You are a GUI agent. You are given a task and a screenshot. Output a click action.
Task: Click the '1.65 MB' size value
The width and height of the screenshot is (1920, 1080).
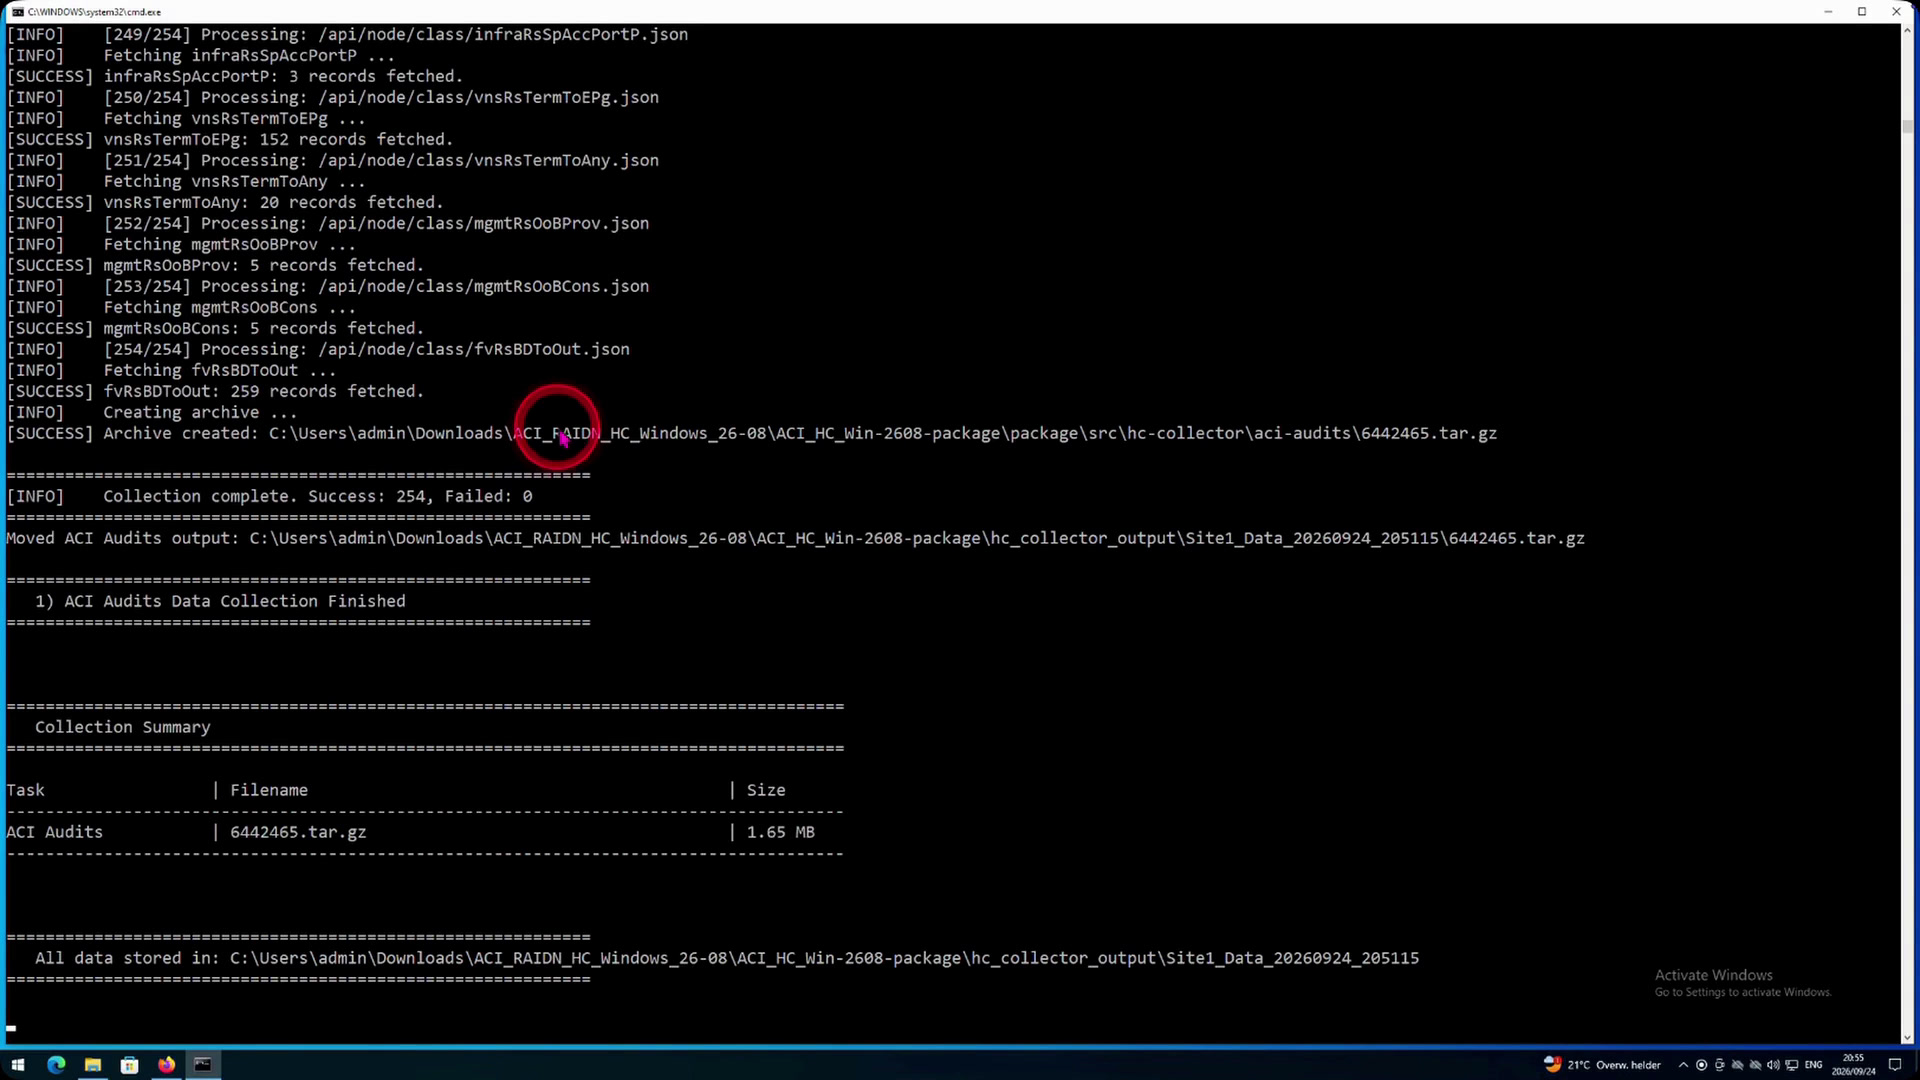pyautogui.click(x=781, y=832)
